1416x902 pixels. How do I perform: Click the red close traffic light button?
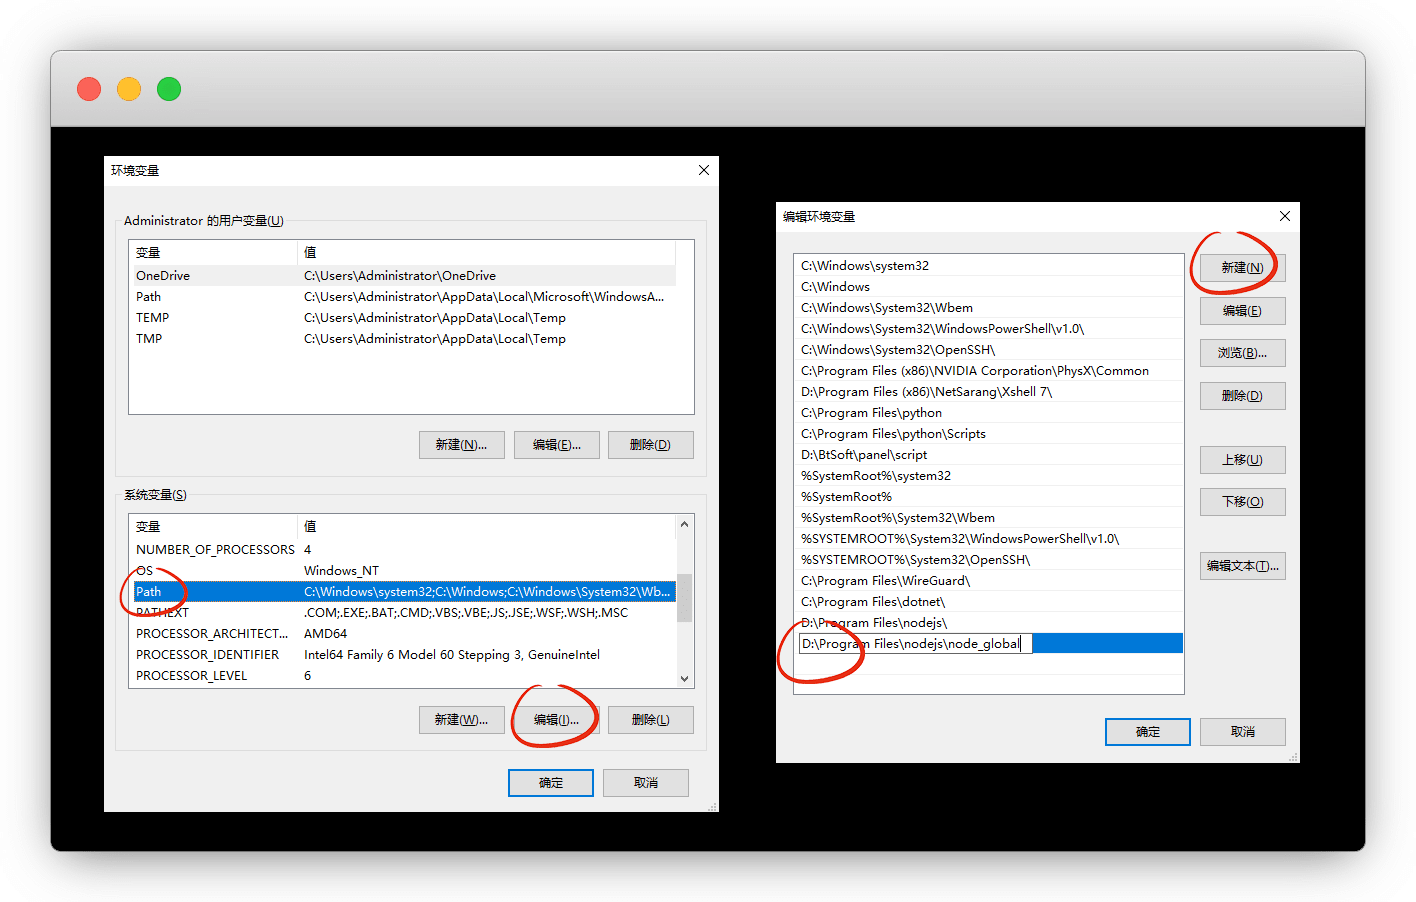pyautogui.click(x=89, y=89)
